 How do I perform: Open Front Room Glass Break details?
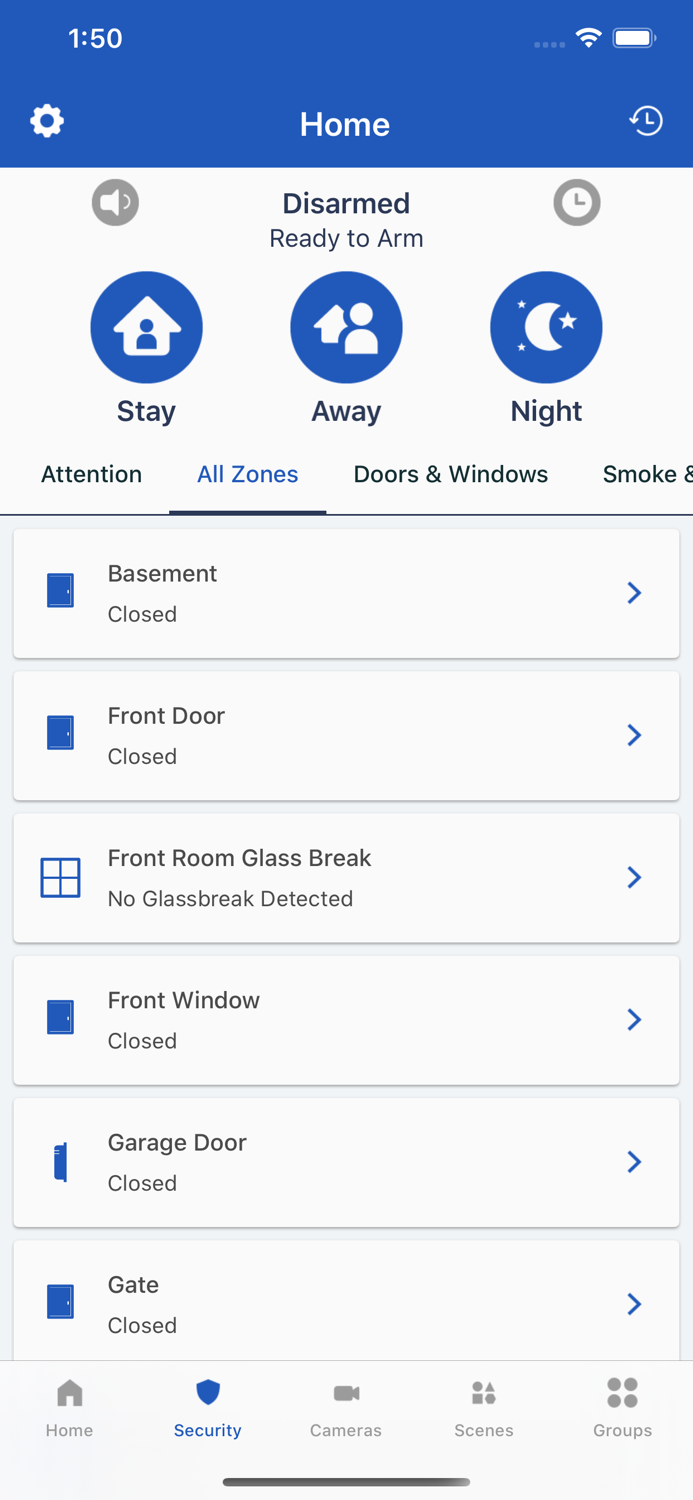pos(346,877)
